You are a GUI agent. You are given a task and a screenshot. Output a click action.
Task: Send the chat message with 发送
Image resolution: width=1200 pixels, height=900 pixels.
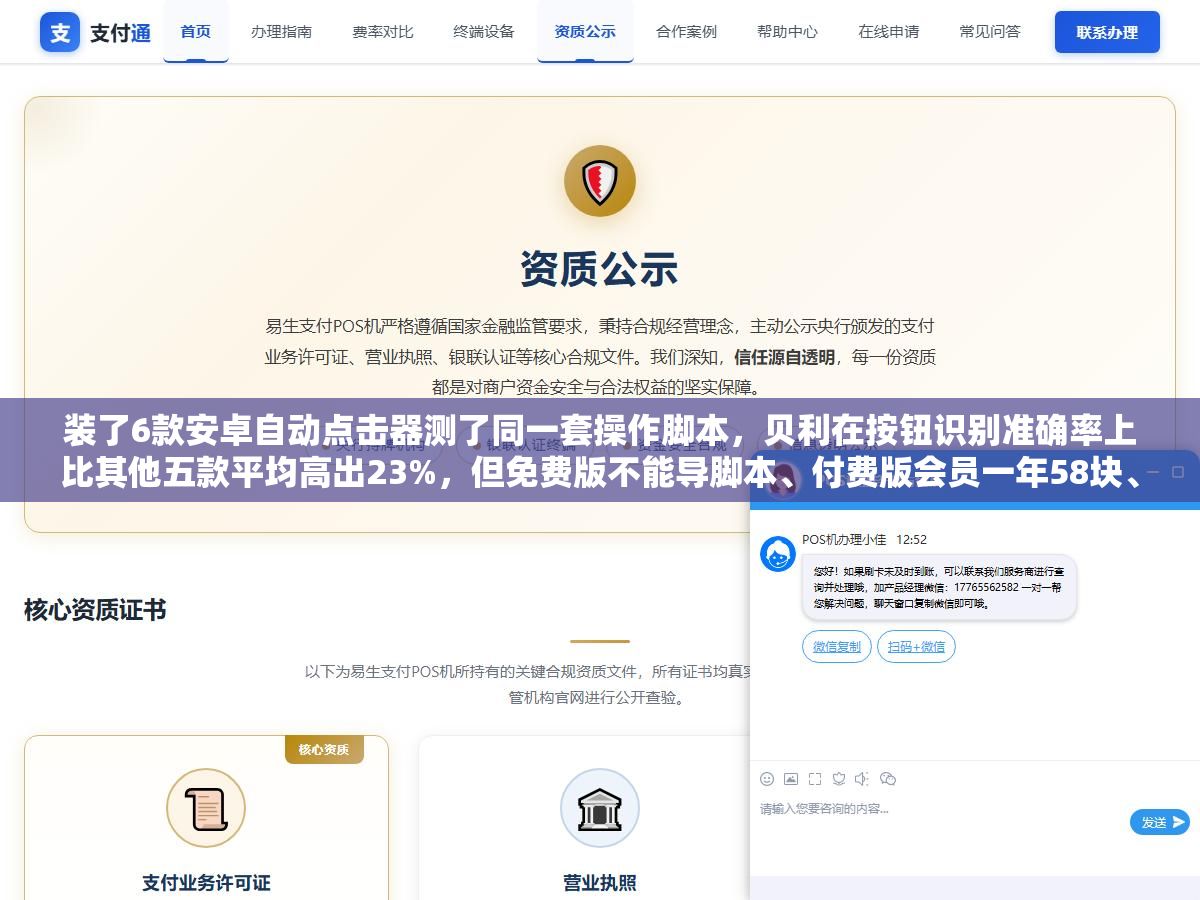(x=1160, y=822)
